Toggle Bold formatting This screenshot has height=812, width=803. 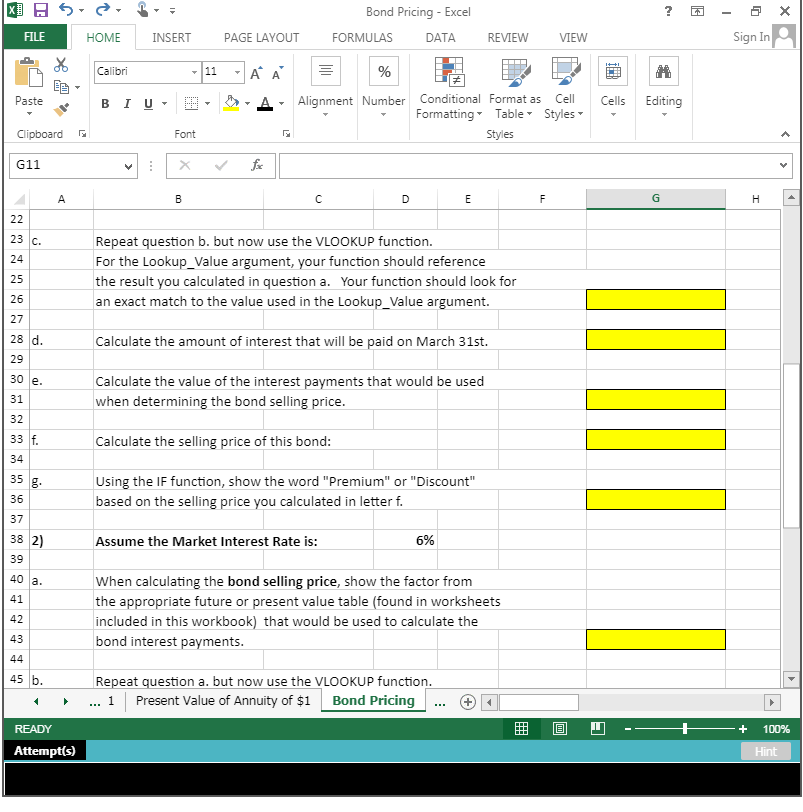tap(105, 104)
